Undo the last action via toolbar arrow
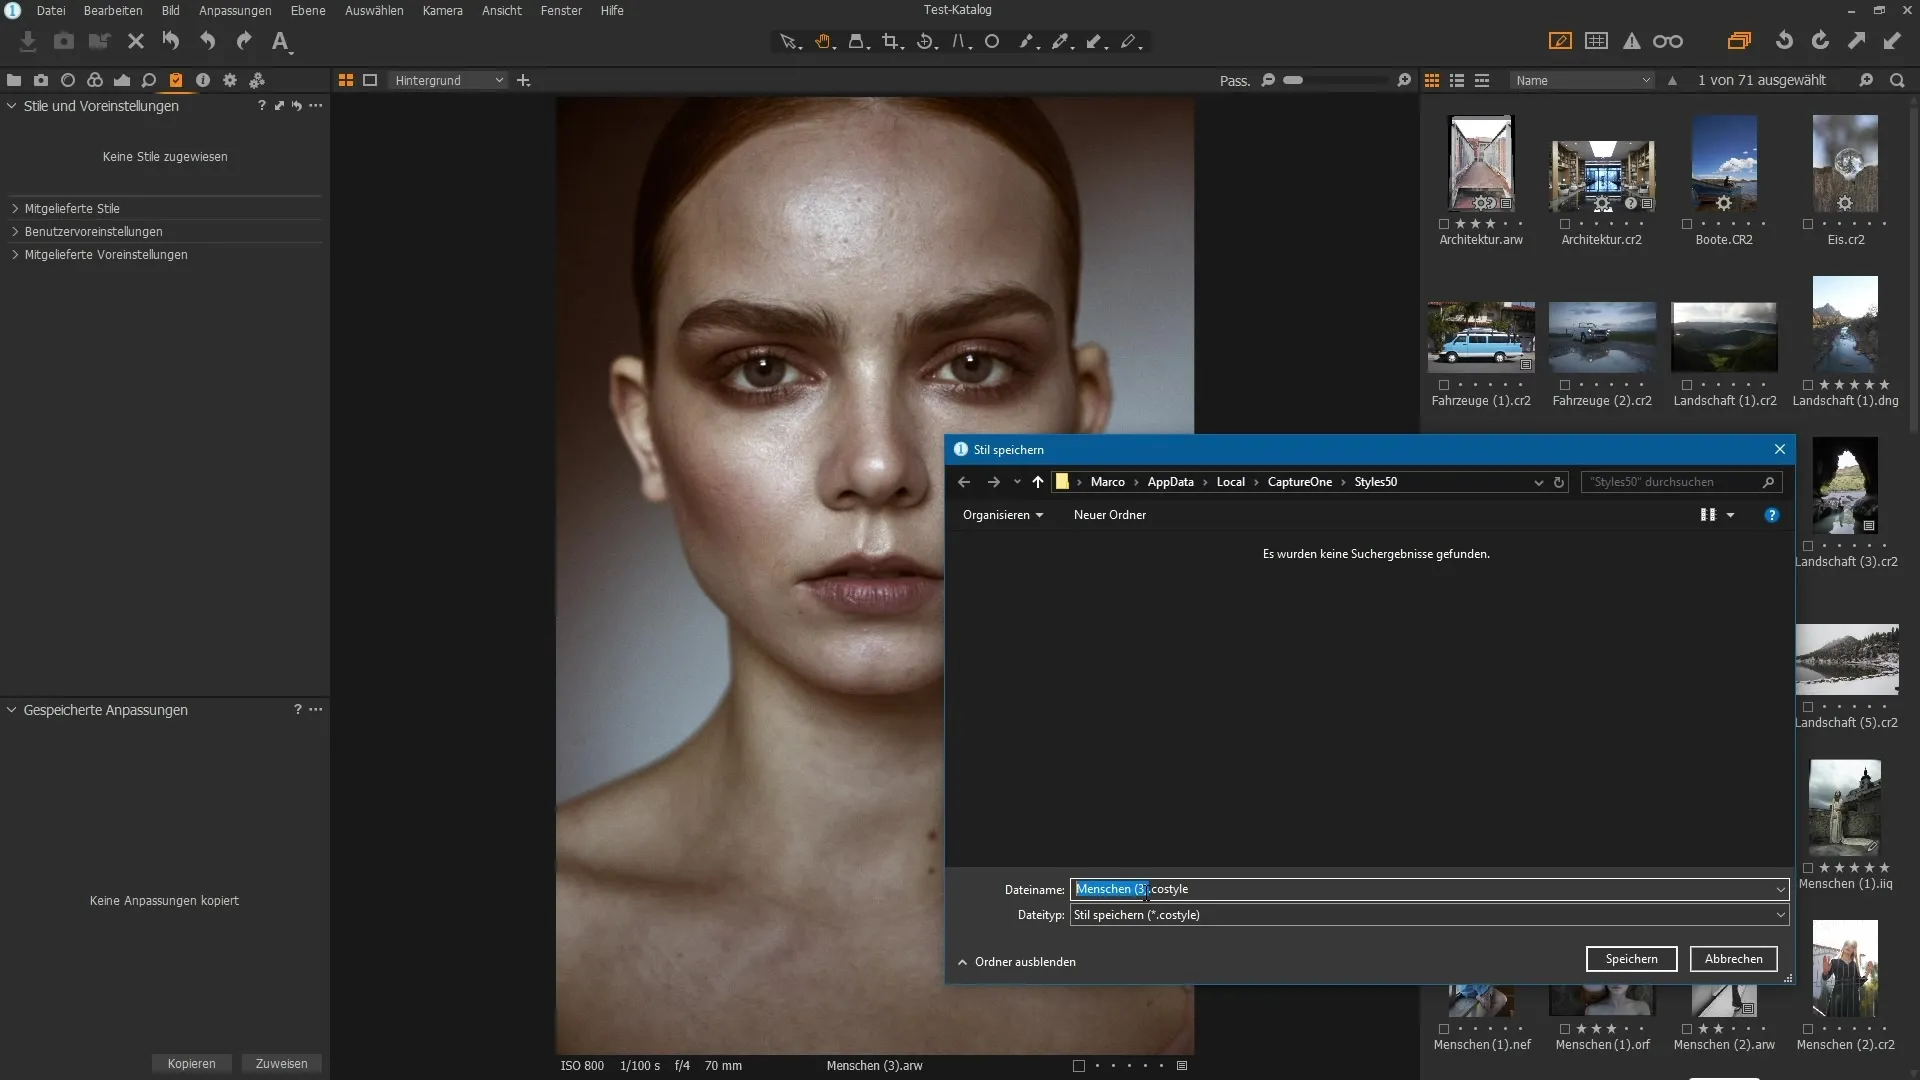Image resolution: width=1920 pixels, height=1080 pixels. [208, 41]
